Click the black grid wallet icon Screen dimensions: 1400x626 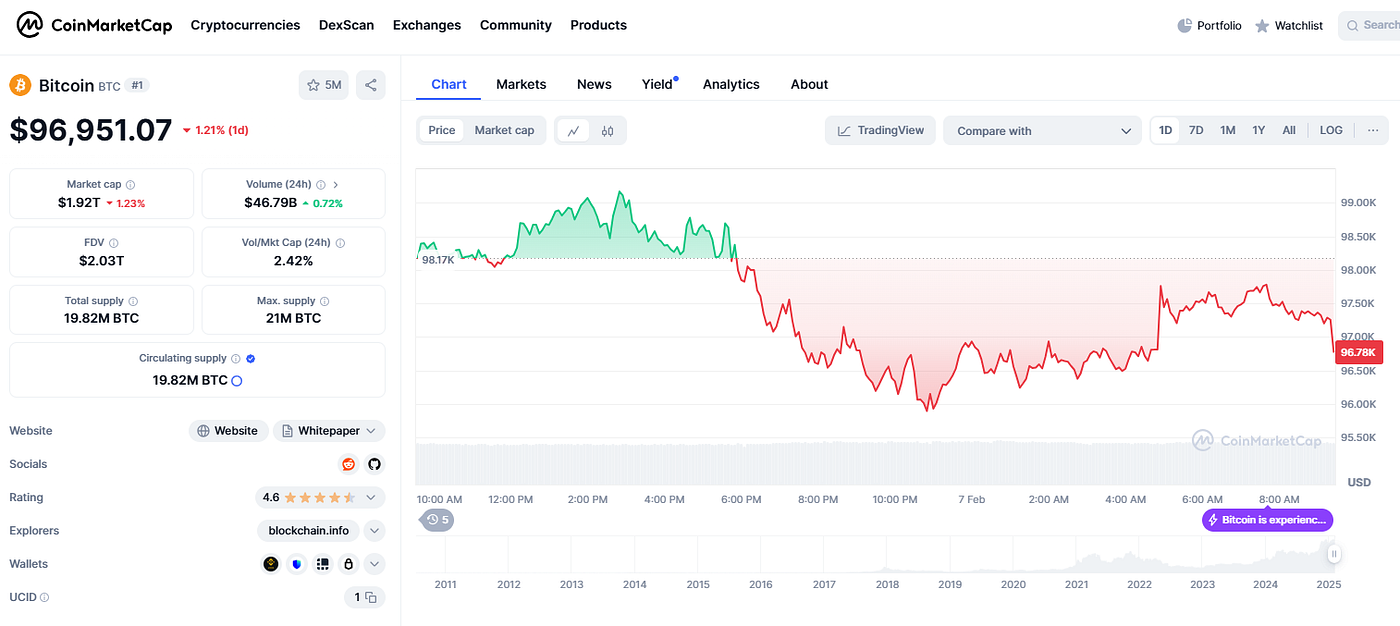coord(322,564)
